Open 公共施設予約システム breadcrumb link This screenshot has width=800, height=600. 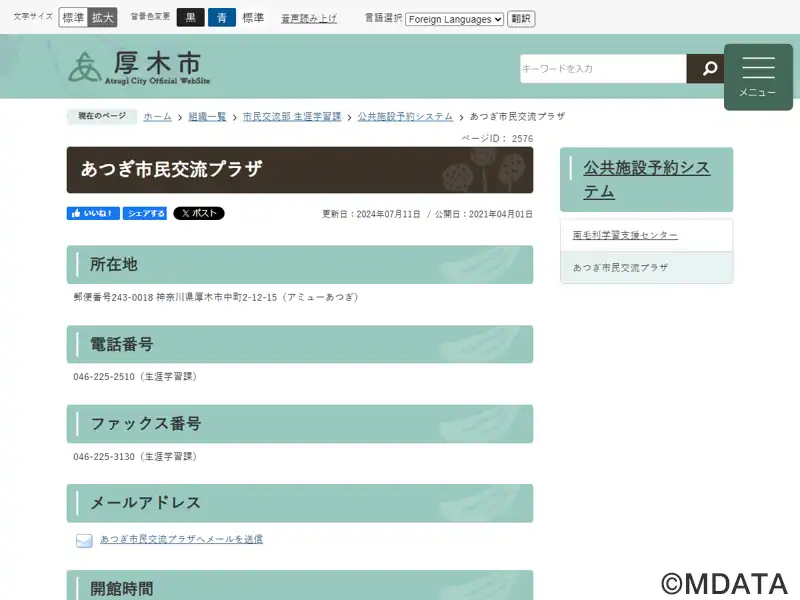pos(405,117)
